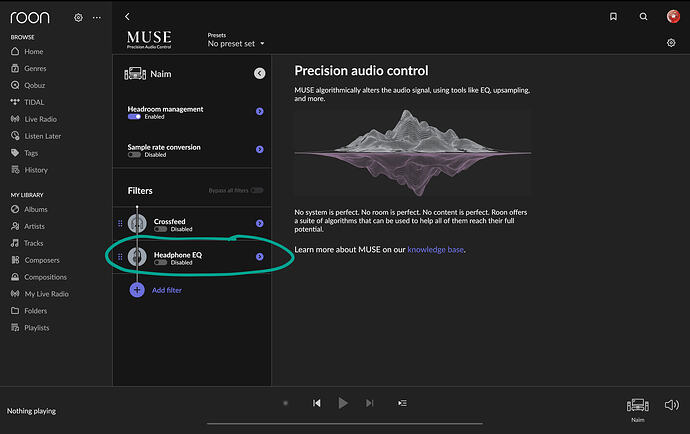Open Playlists in My Library
This screenshot has width=690, height=434.
30,327
